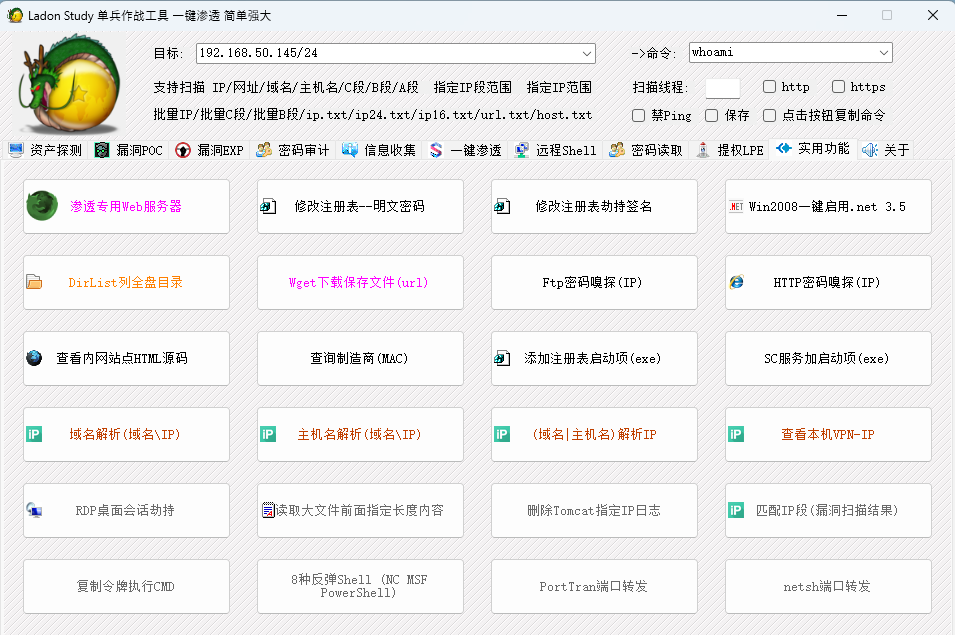
Task: Click the 扫描线程 thread count input field
Action: pos(723,86)
